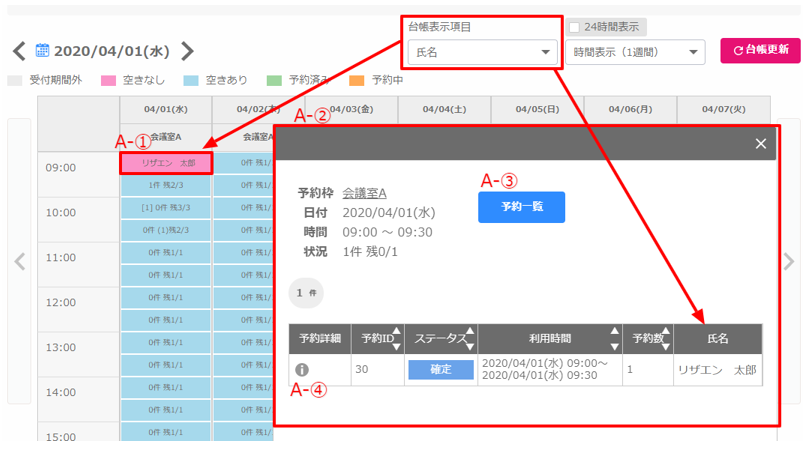Go to previous day with left chevron
The height and width of the screenshot is (450, 808).
tap(18, 51)
